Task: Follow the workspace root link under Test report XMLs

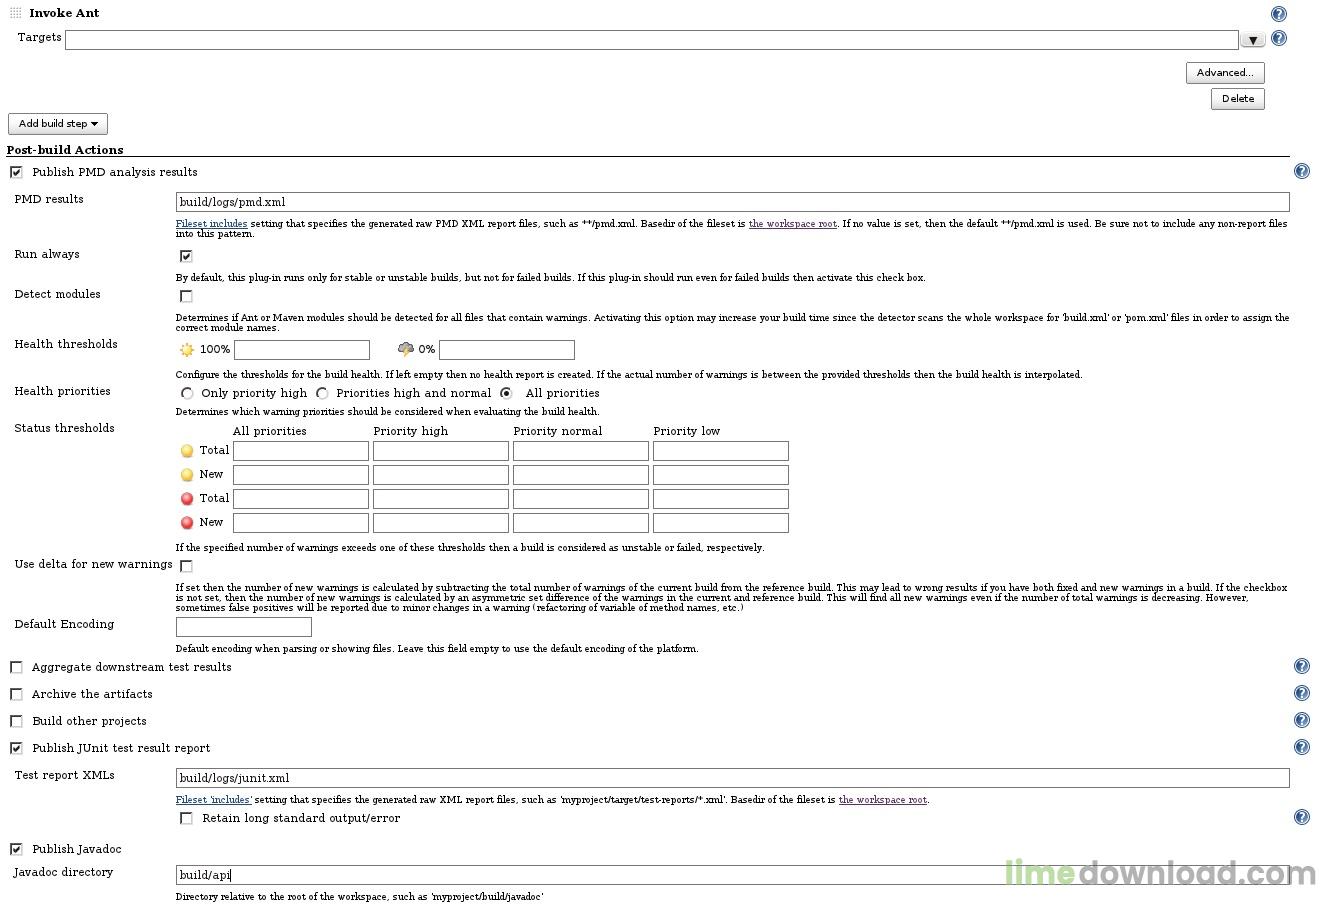Action: coord(883,800)
